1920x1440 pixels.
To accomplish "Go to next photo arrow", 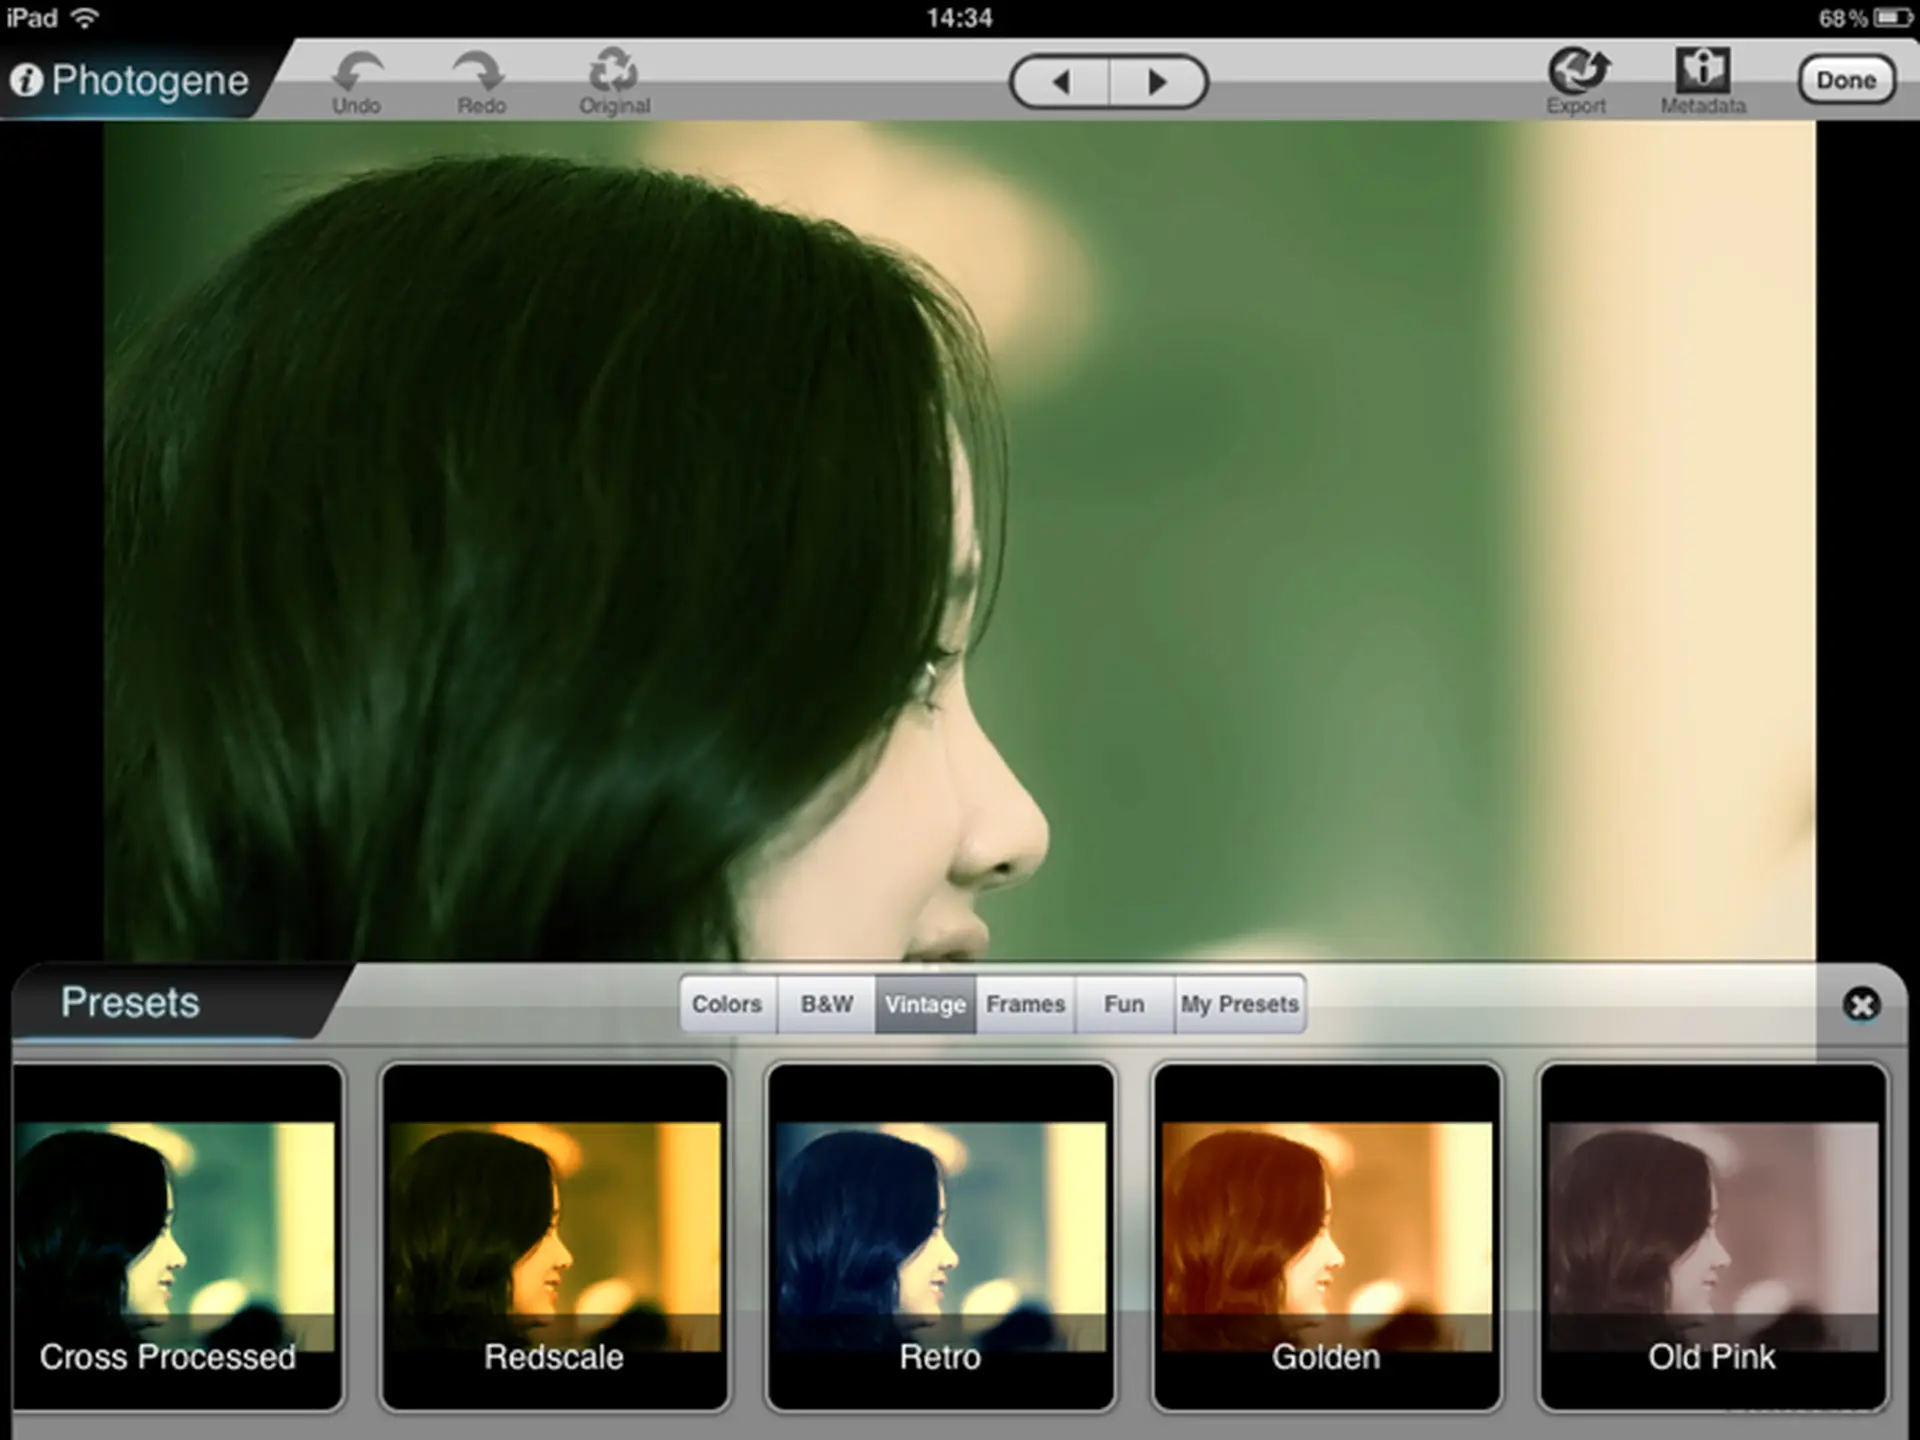I will pos(1157,82).
